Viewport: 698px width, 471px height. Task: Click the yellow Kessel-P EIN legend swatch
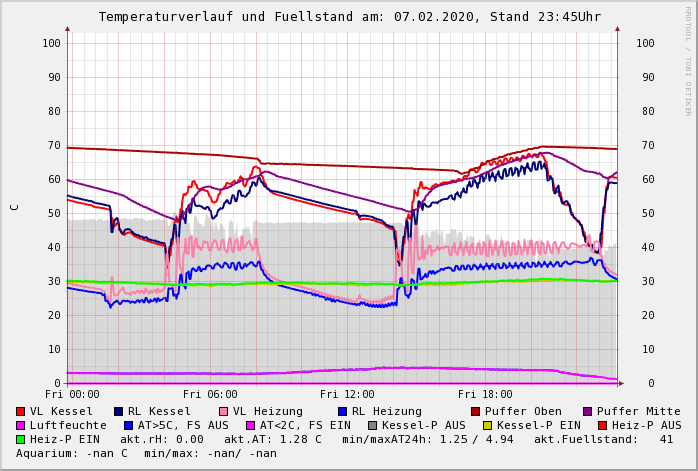pyautogui.click(x=487, y=425)
